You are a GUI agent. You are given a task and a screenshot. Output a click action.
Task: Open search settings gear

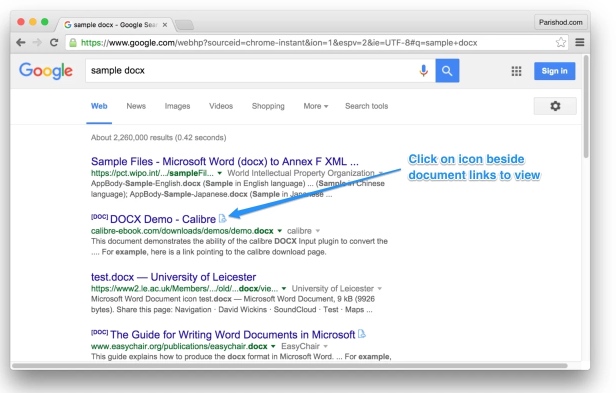[x=555, y=106]
